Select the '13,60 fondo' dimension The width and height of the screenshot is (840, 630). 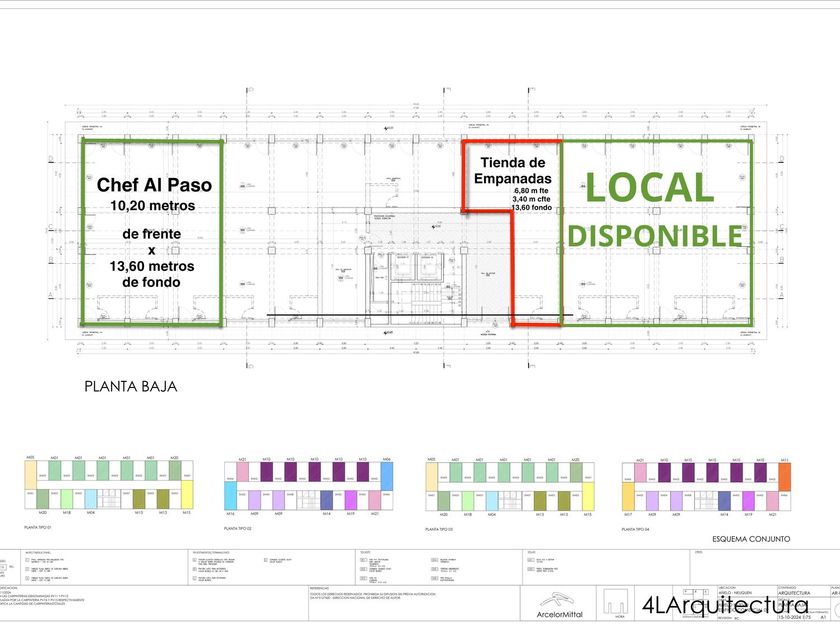coord(531,207)
